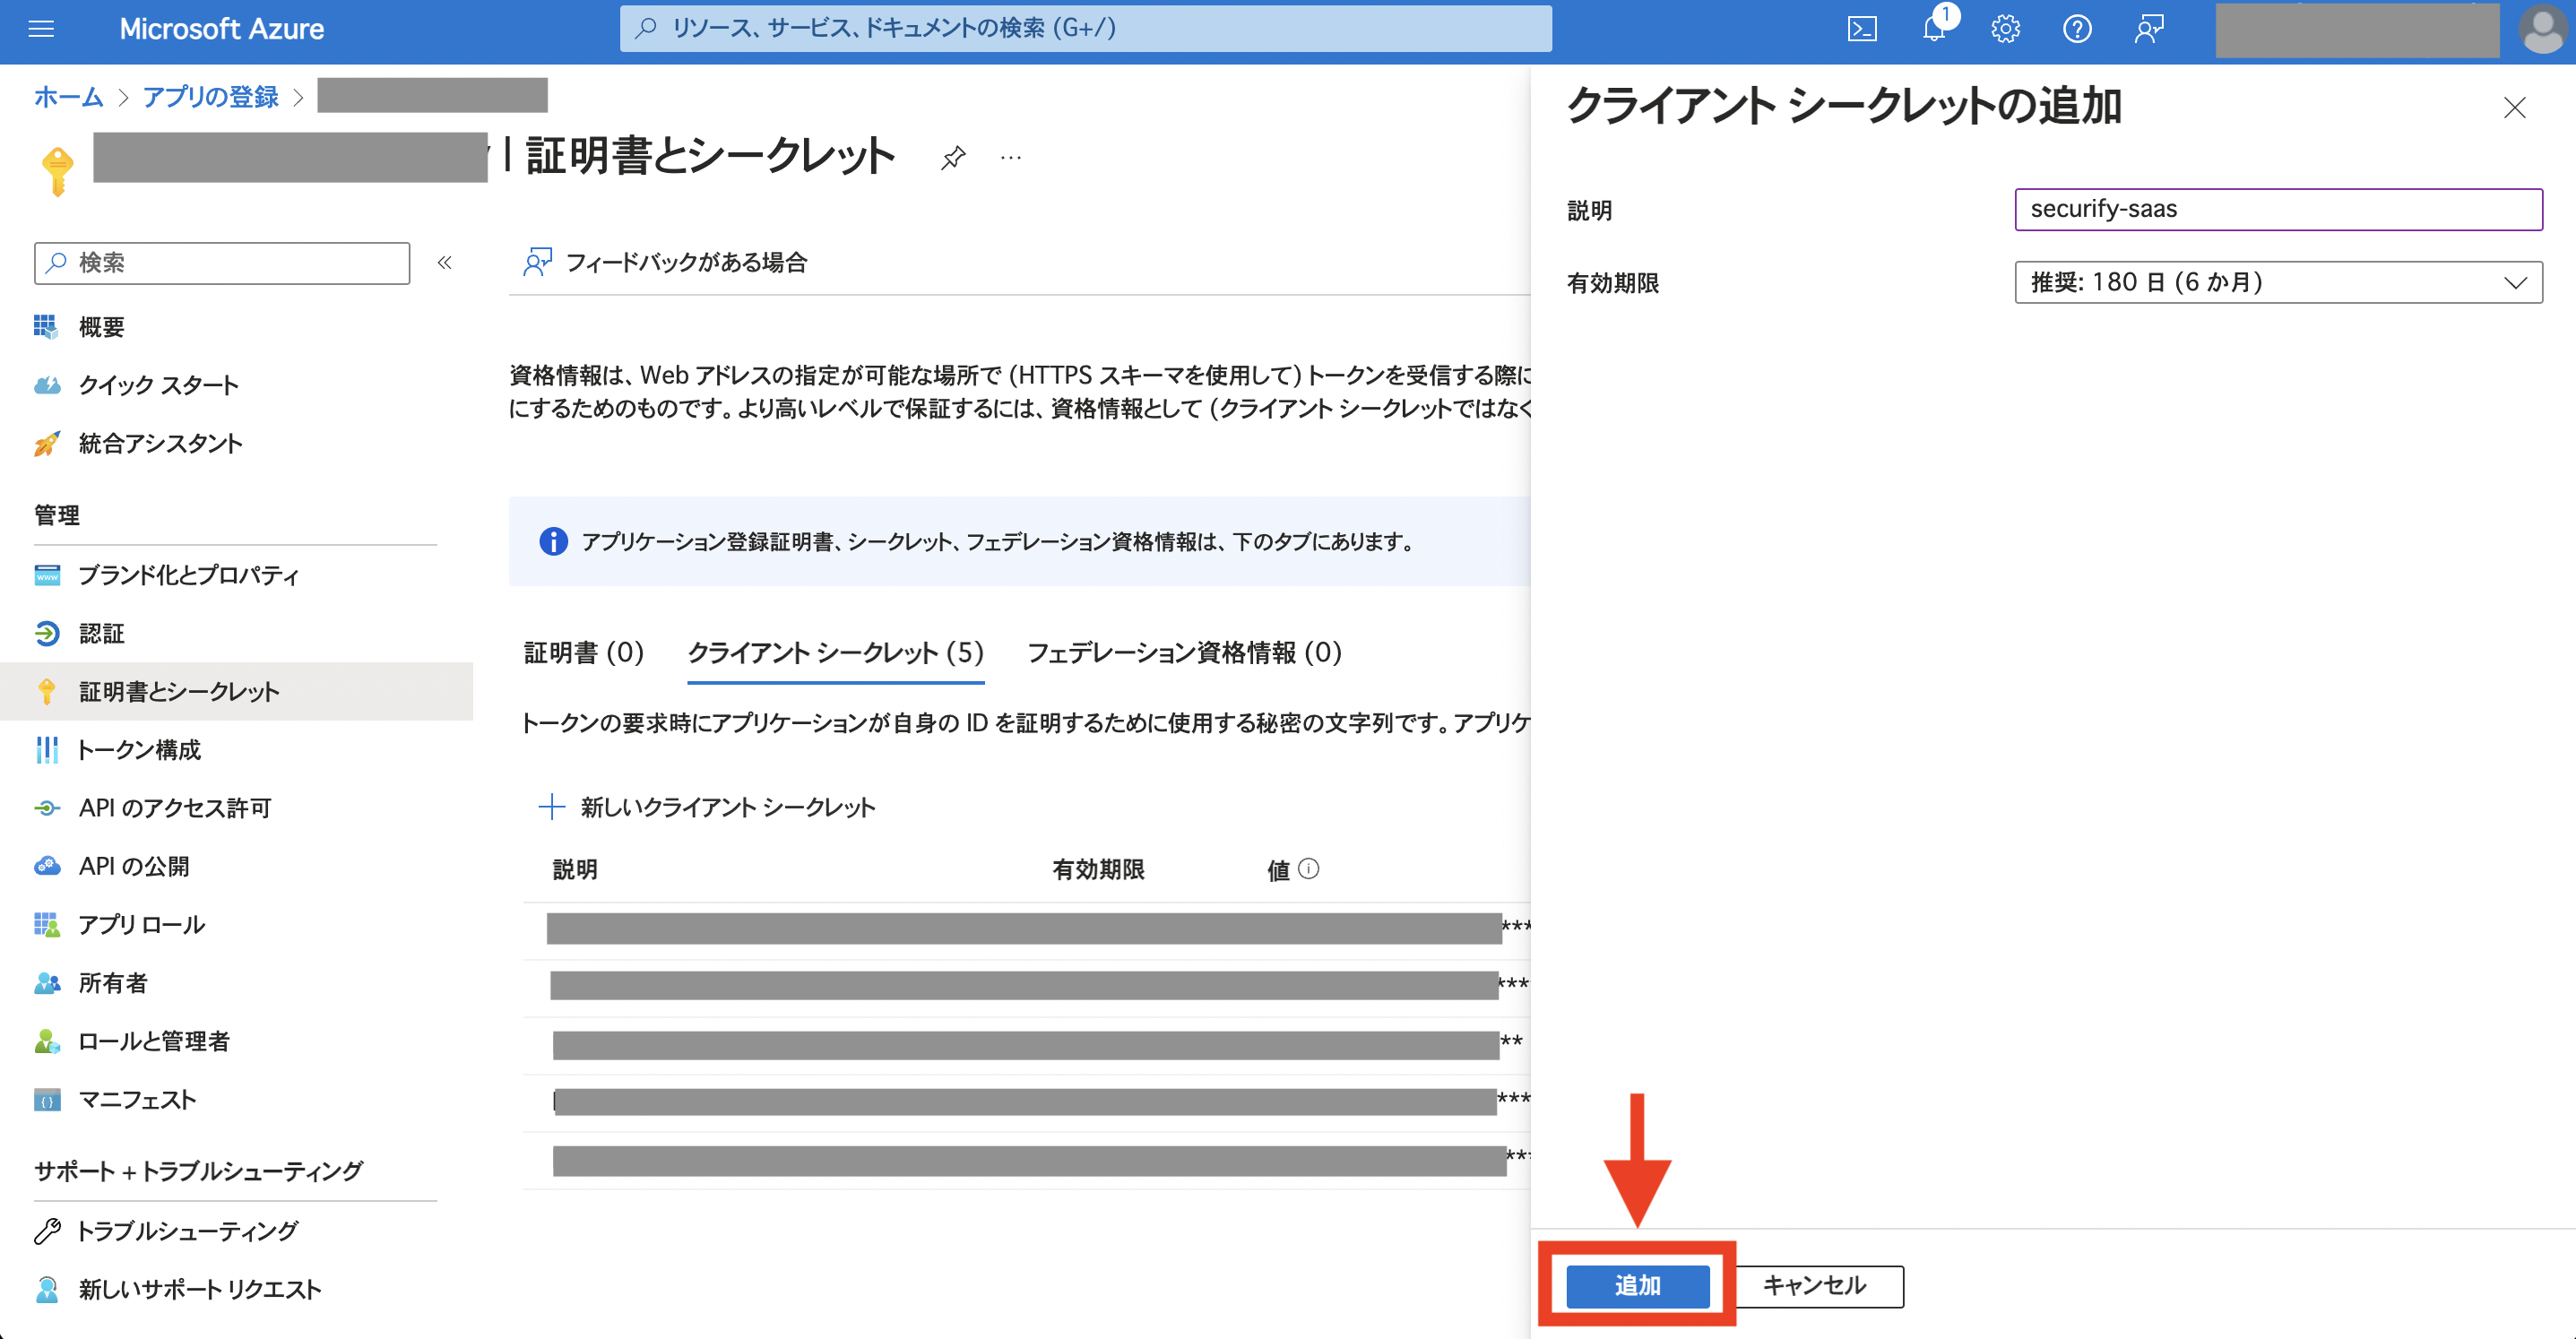Click 新しいクライアント シークレット
The width and height of the screenshot is (2576, 1339).
tap(707, 807)
